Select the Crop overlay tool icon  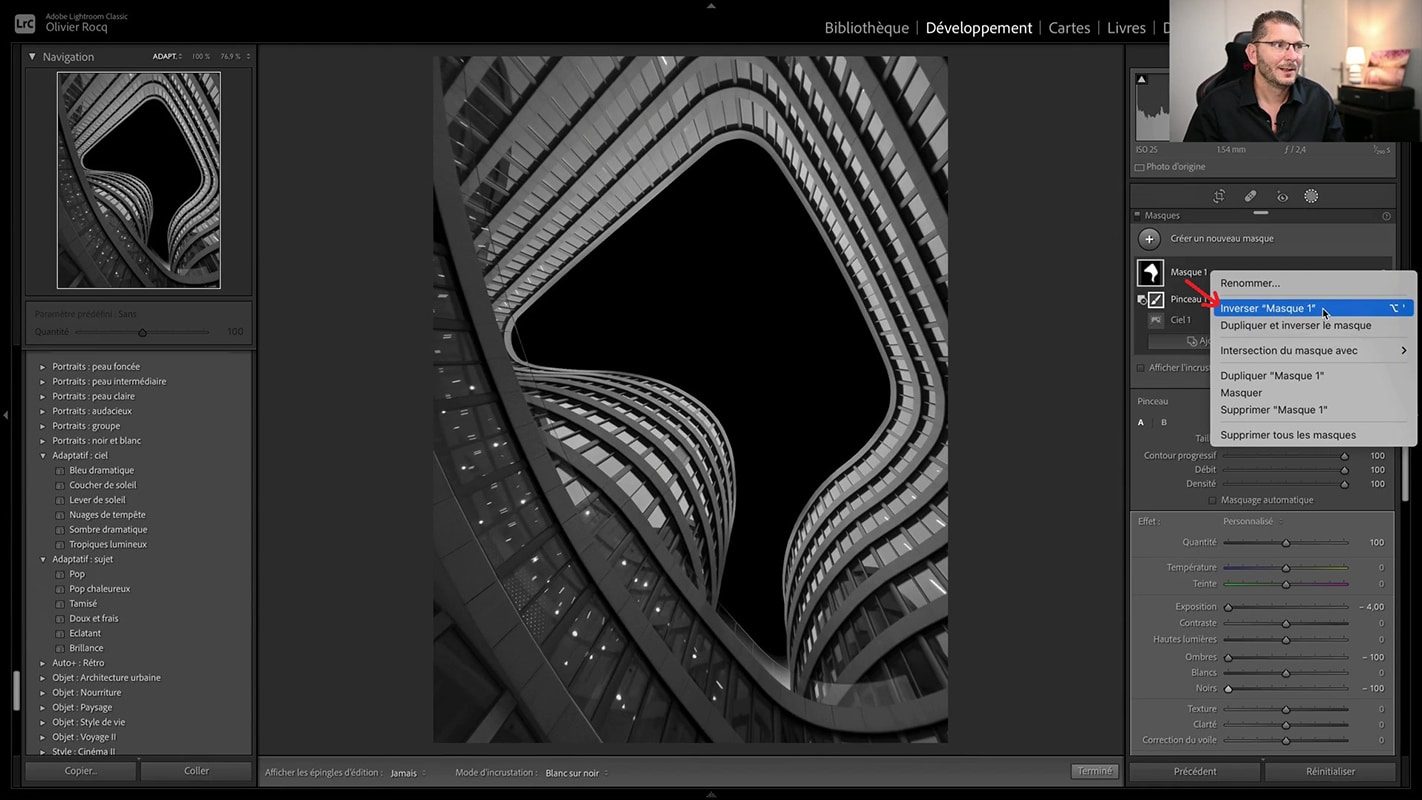(x=1219, y=196)
